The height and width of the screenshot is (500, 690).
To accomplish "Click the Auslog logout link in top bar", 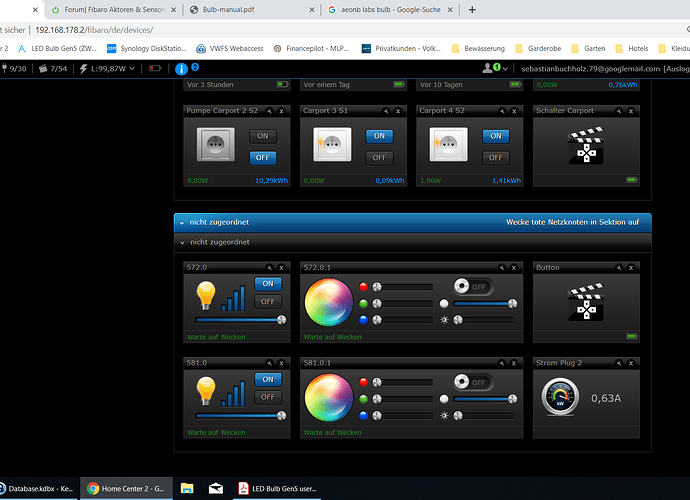I will pos(676,69).
